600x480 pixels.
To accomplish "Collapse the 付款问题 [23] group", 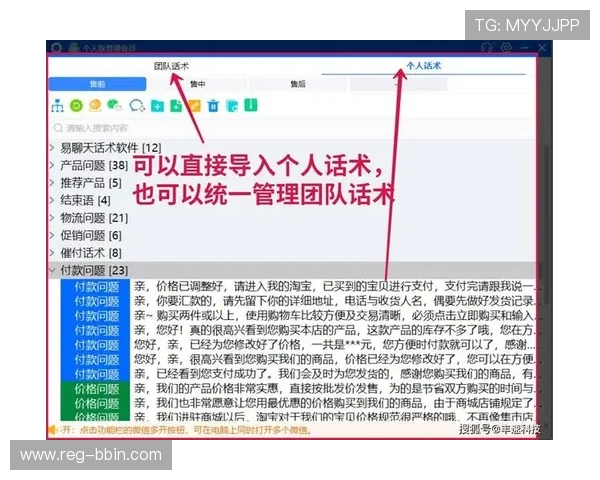I will (52, 271).
